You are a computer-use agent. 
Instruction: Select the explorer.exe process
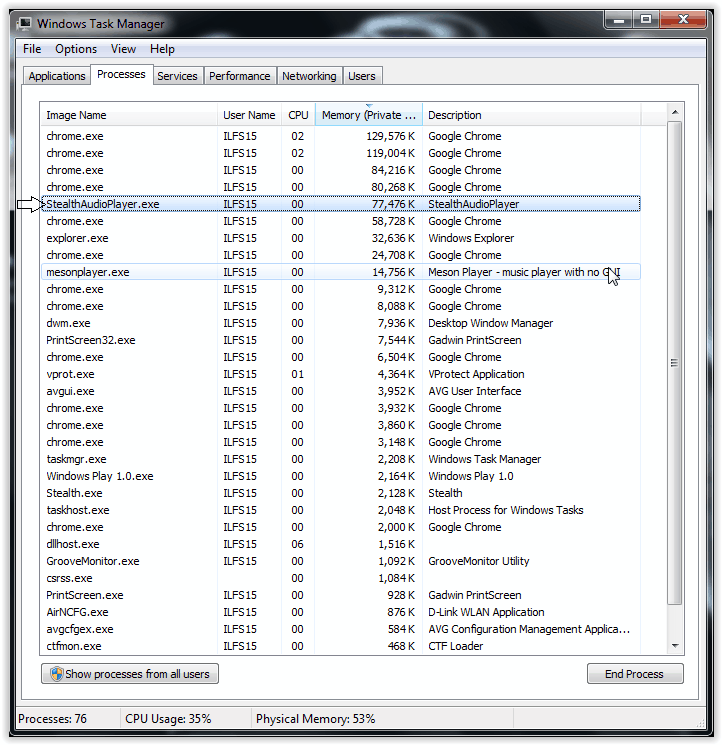tap(341, 238)
